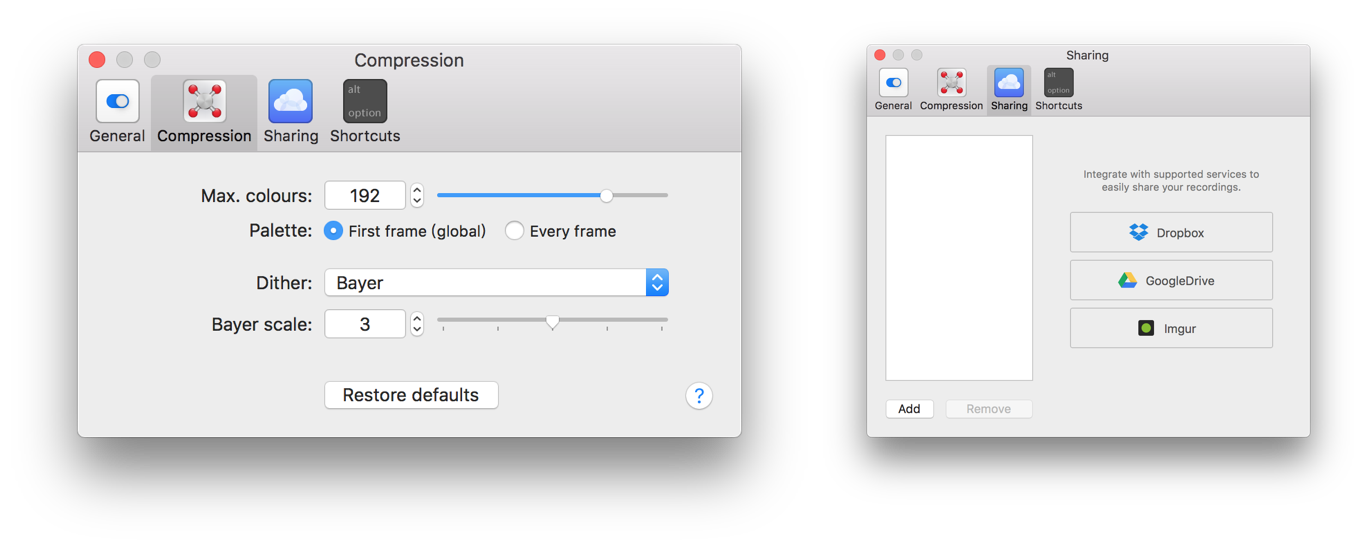Screen dimensions: 1362x548
Task: Connect the Imgur service
Action: [x=1171, y=328]
